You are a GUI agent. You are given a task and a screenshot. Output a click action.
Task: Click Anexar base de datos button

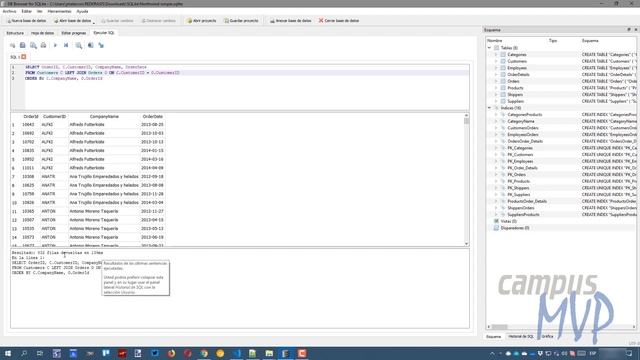point(291,20)
